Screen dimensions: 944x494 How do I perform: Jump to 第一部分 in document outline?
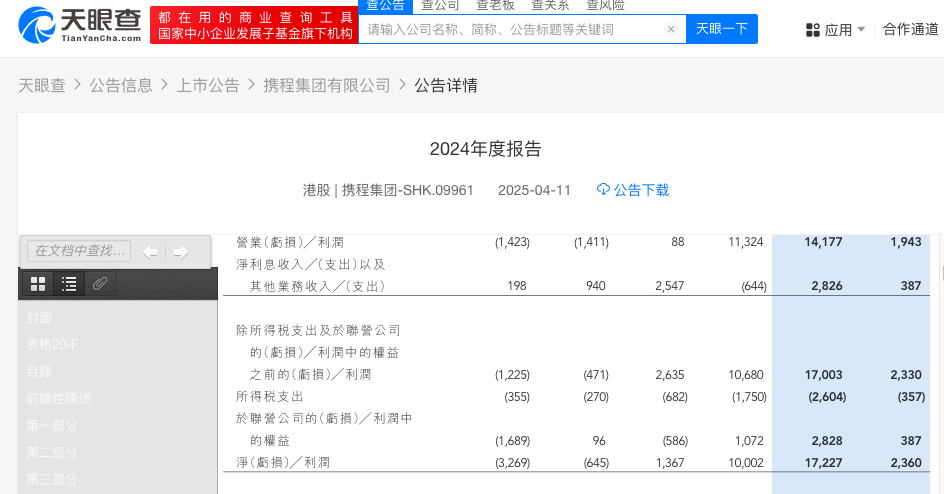52,426
